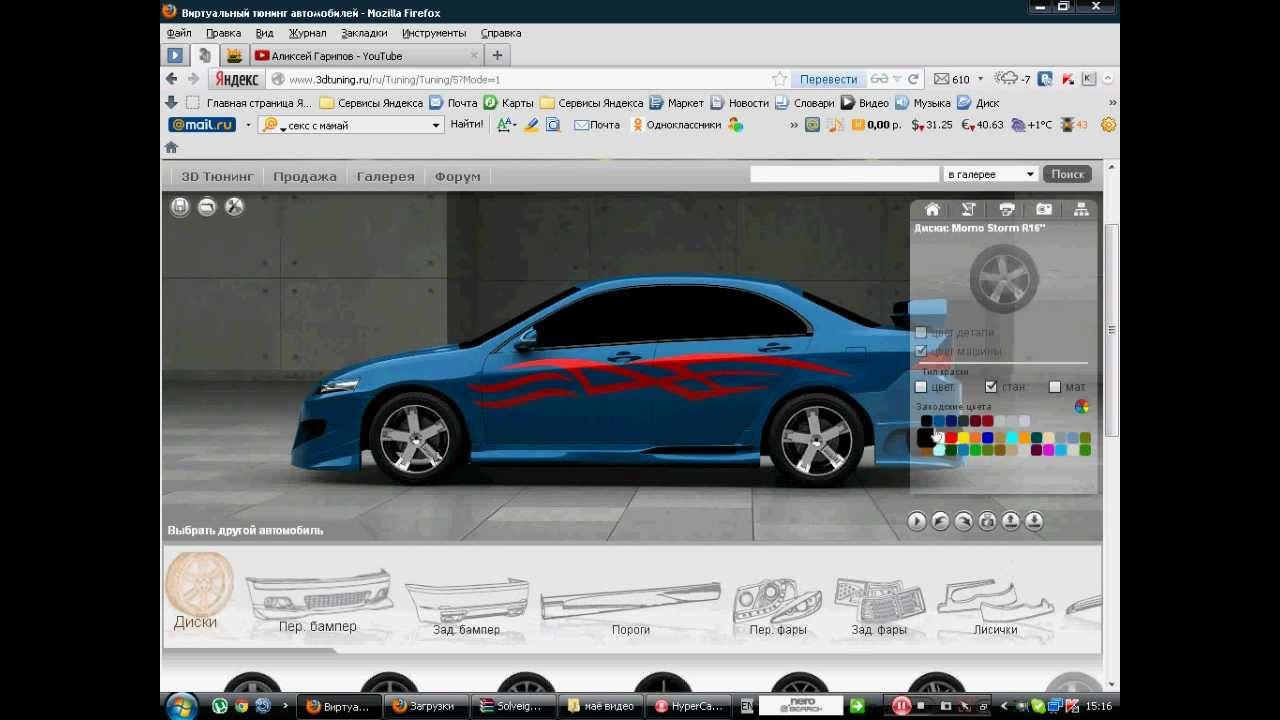The height and width of the screenshot is (720, 1280).
Task: Open the Форум site tab
Action: pyautogui.click(x=458, y=176)
